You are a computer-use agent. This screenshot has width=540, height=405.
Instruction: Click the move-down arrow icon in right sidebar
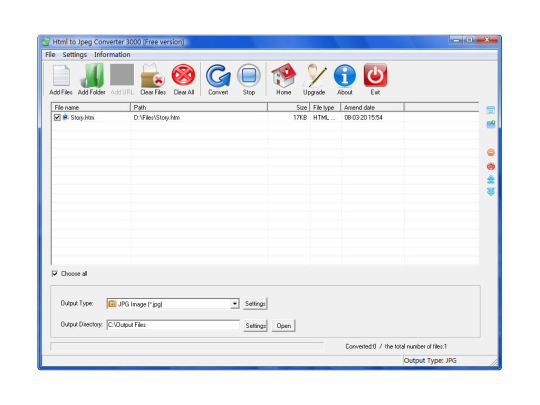point(491,192)
